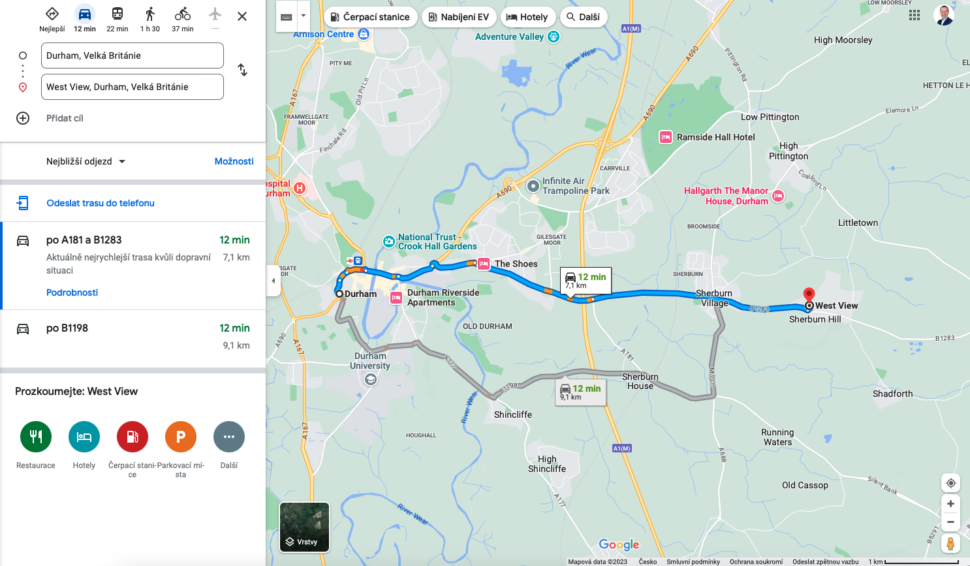Open Podrobnosti route details link
The width and height of the screenshot is (970, 566).
coord(72,293)
